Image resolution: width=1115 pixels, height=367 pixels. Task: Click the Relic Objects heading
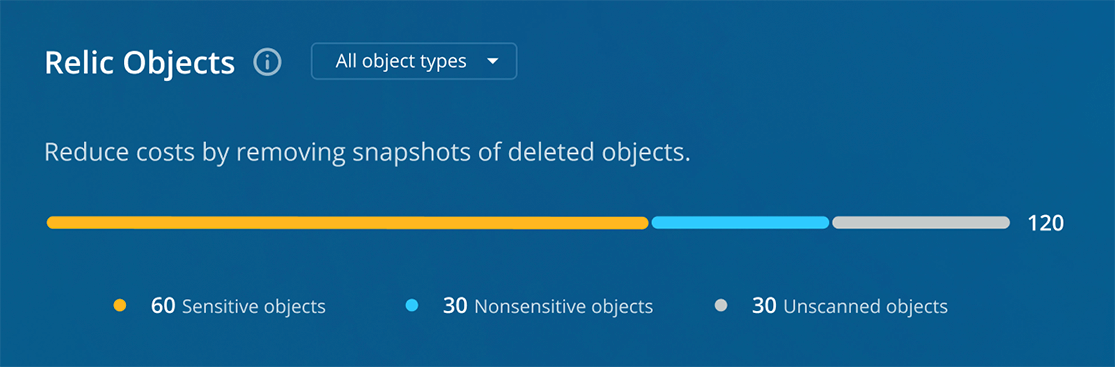(139, 63)
